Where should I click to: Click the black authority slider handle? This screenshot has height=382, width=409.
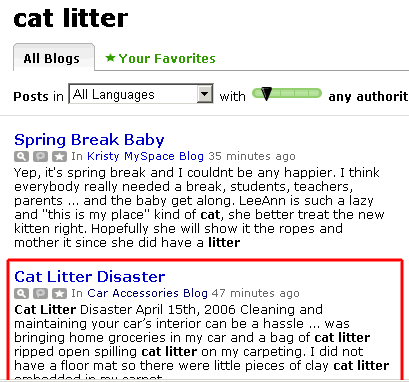(266, 94)
